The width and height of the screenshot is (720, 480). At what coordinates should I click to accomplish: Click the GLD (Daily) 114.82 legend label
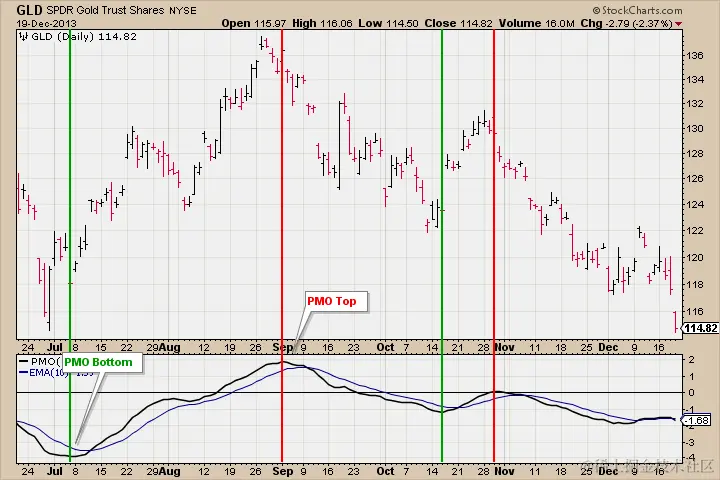coord(83,36)
